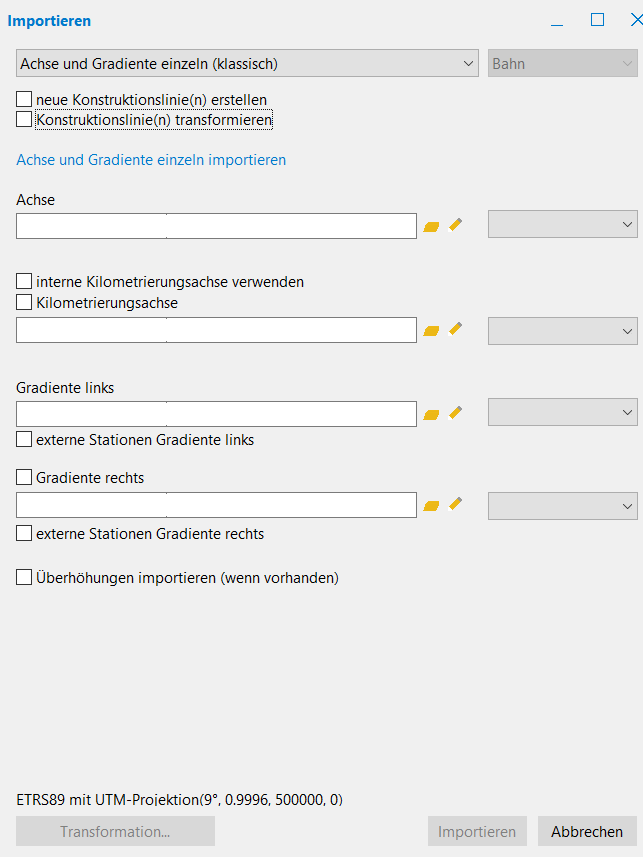Click into the Achse file path field
The width and height of the screenshot is (643, 857).
tap(216, 226)
